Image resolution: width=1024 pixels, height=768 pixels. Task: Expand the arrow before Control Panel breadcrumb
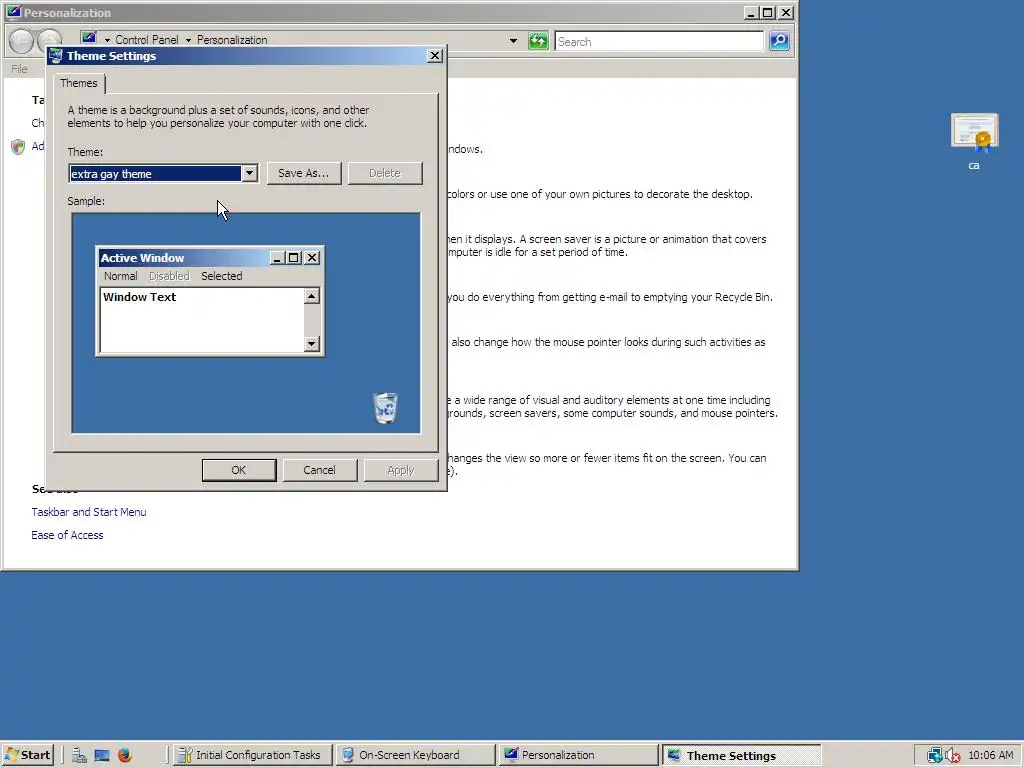(107, 40)
